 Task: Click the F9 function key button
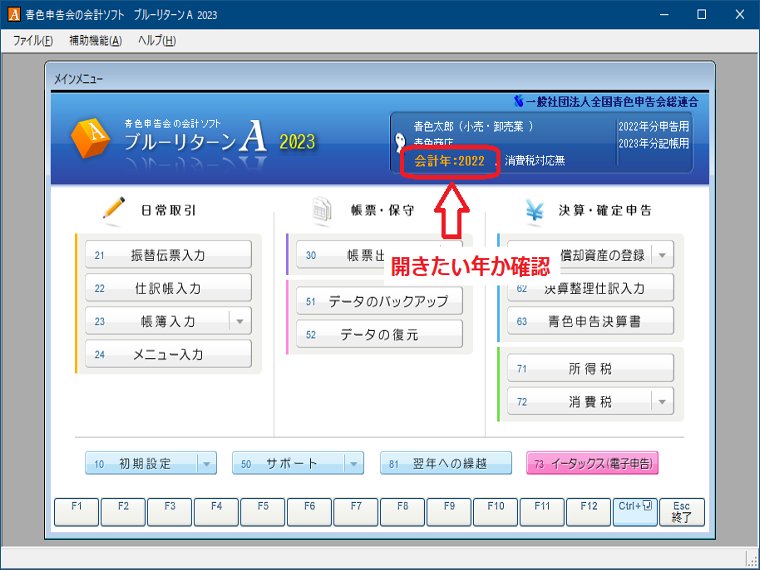[449, 512]
